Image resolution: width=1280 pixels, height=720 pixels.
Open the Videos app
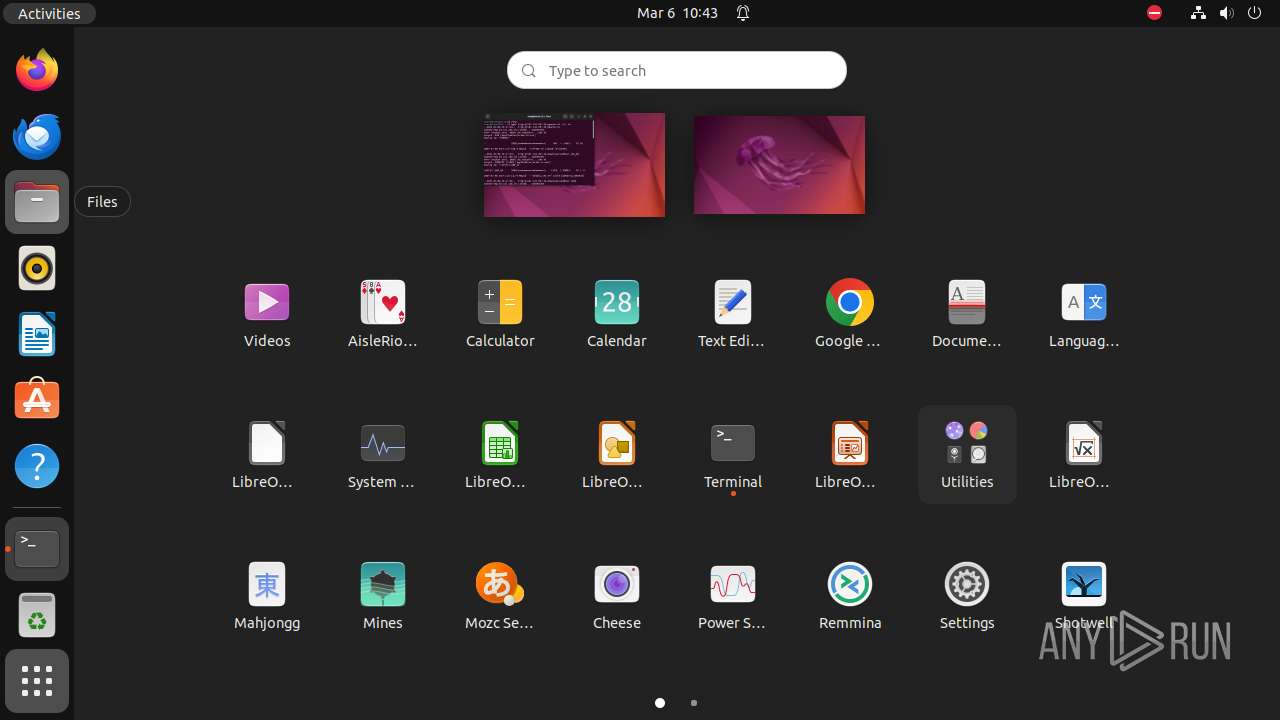(267, 314)
